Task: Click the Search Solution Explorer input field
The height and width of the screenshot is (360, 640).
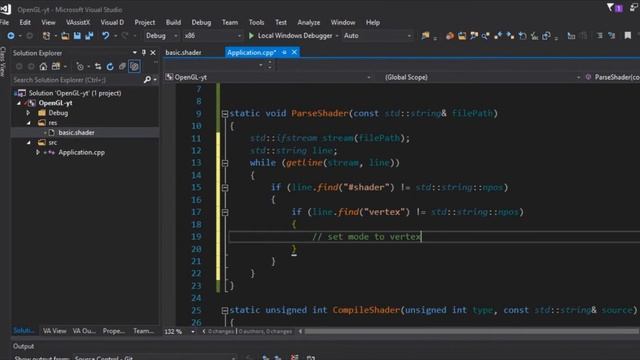Action: [x=78, y=80]
